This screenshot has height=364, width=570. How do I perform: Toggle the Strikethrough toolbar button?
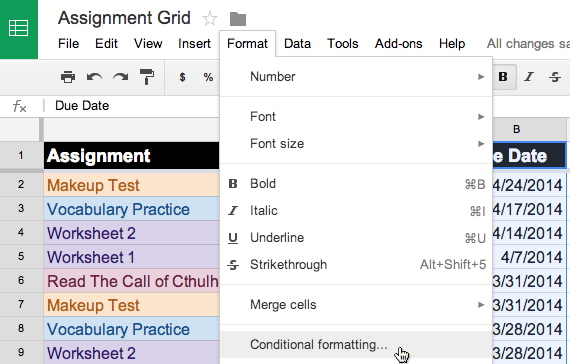pyautogui.click(x=555, y=77)
